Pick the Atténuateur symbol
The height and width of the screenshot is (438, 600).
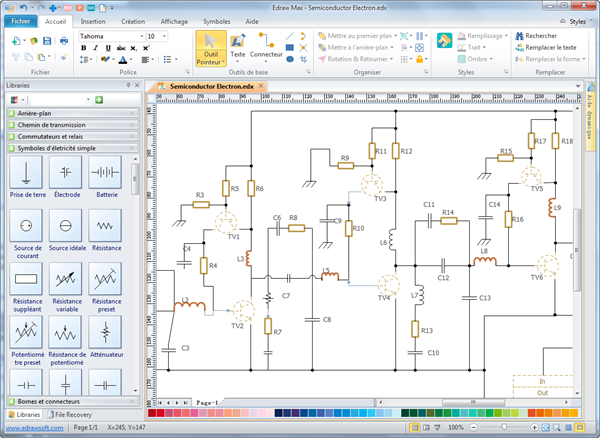pyautogui.click(x=105, y=332)
